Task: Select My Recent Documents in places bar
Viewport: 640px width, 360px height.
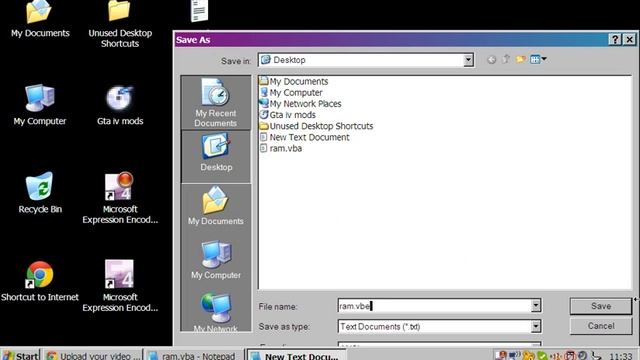Action: [216, 102]
